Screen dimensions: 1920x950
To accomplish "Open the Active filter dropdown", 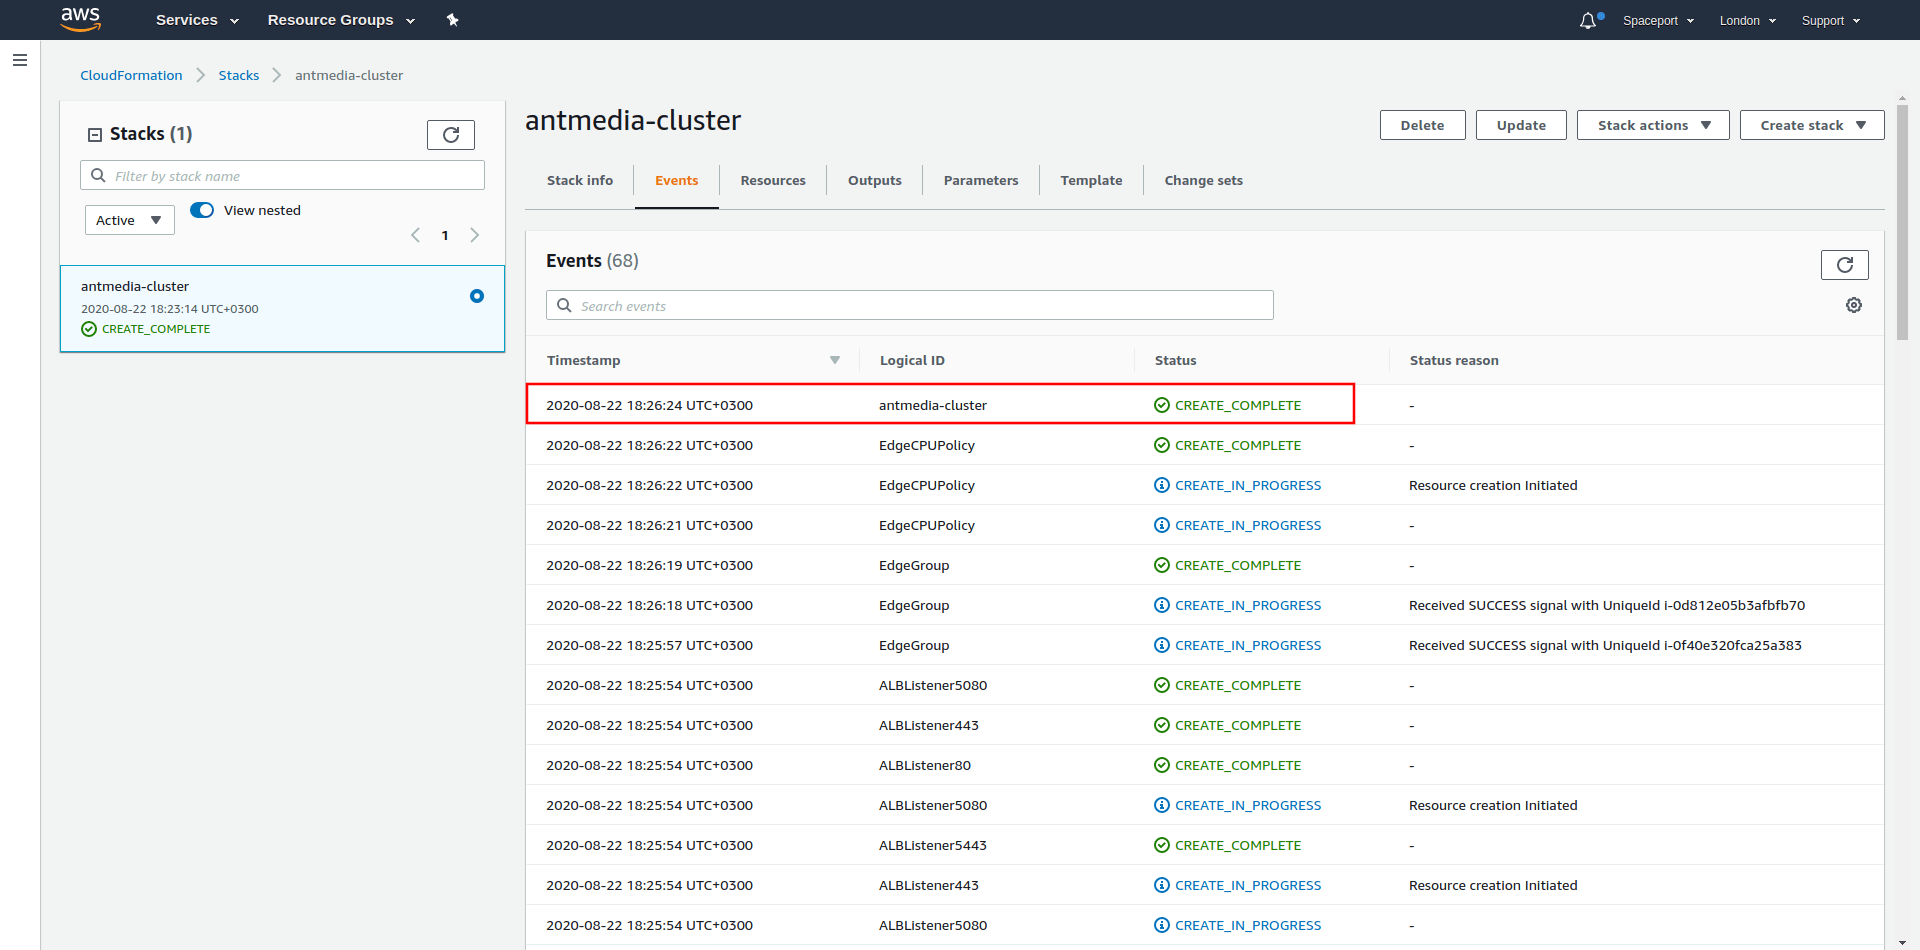I will [x=130, y=220].
